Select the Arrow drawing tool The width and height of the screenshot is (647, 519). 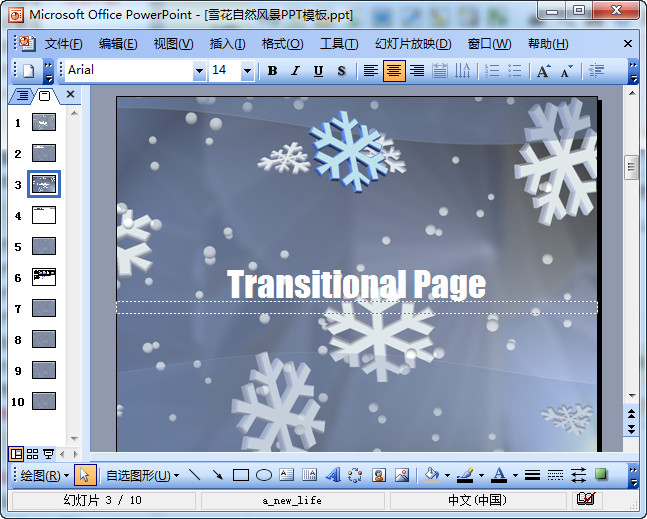tap(217, 475)
